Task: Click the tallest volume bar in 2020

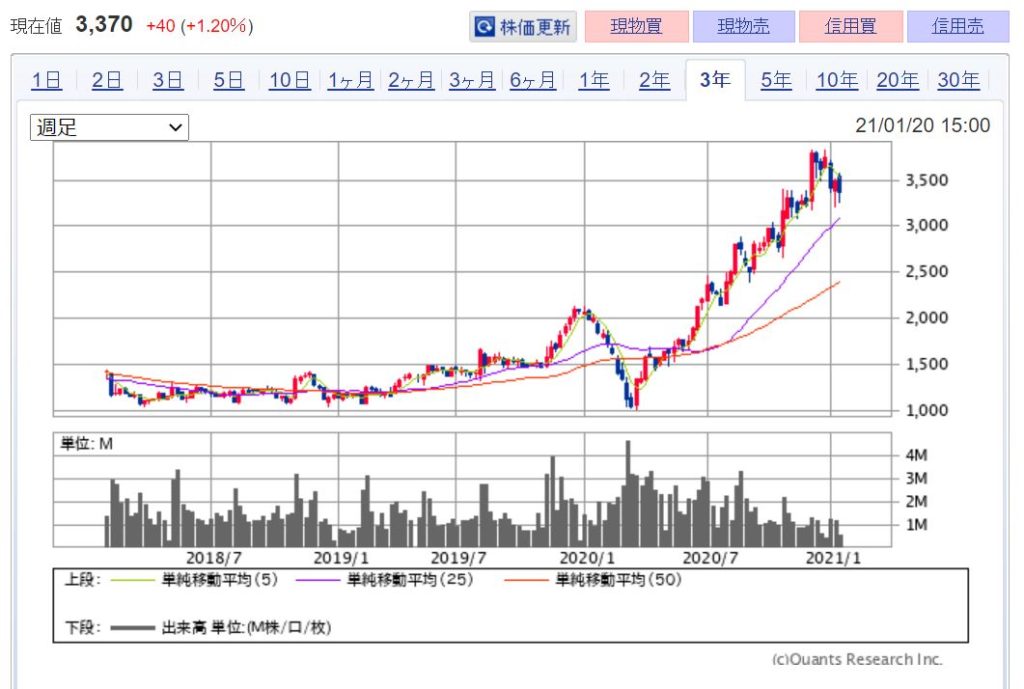Action: coord(628,493)
